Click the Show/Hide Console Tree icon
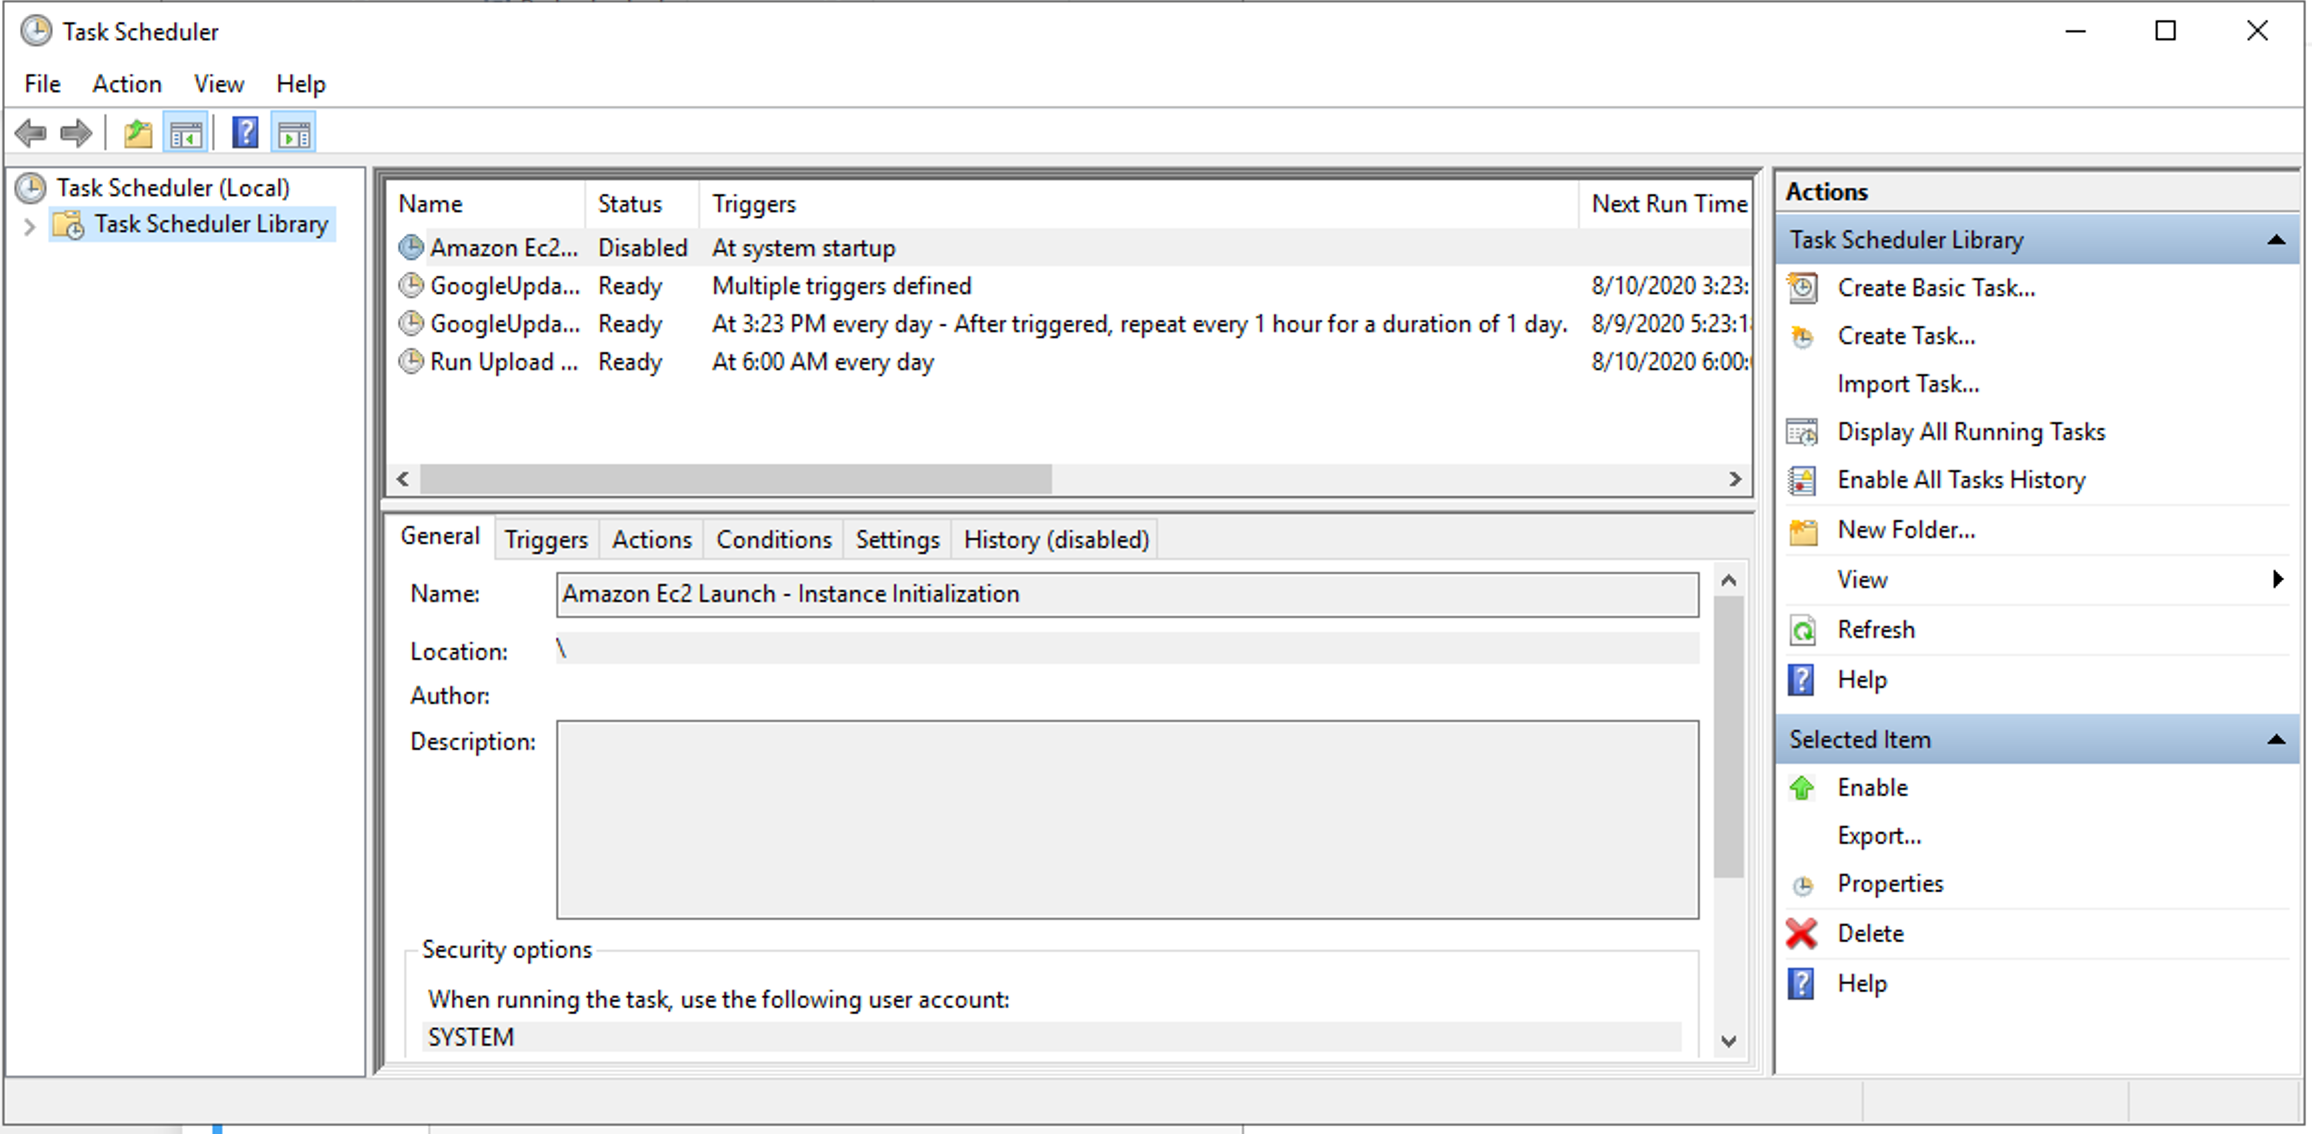 [186, 133]
